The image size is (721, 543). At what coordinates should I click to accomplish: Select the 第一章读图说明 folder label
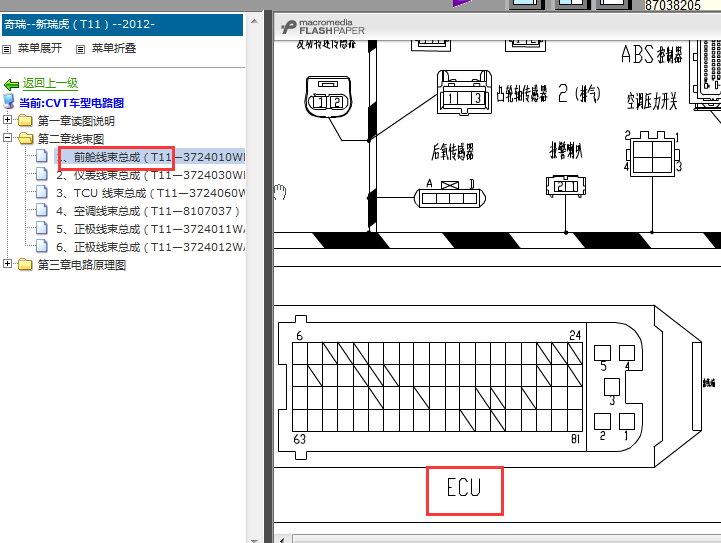point(76,121)
